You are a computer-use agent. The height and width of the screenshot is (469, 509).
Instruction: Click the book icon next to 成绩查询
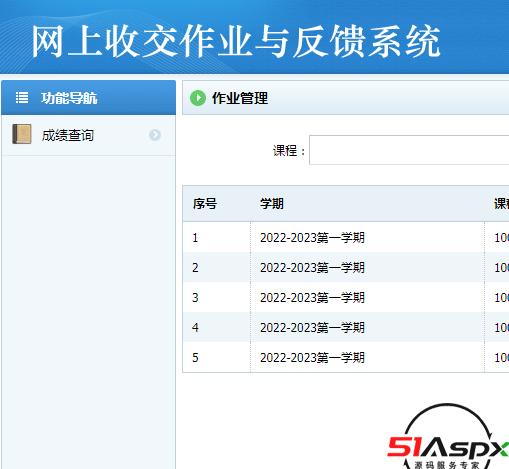(x=22, y=134)
